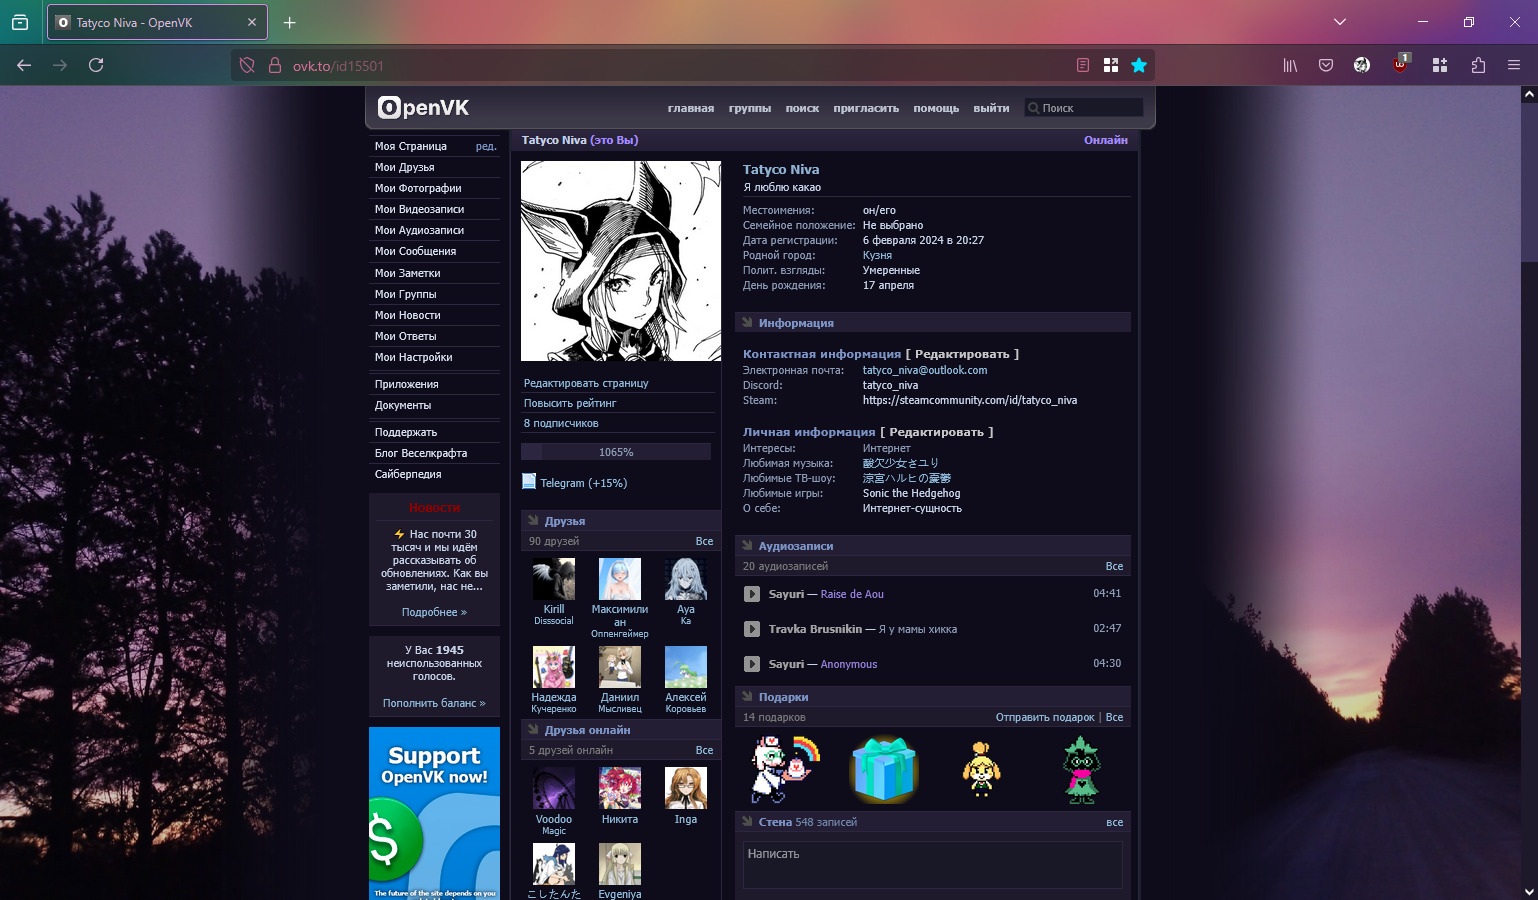Open the List all tabs dropdown
Image resolution: width=1538 pixels, height=900 pixels.
pos(1339,22)
